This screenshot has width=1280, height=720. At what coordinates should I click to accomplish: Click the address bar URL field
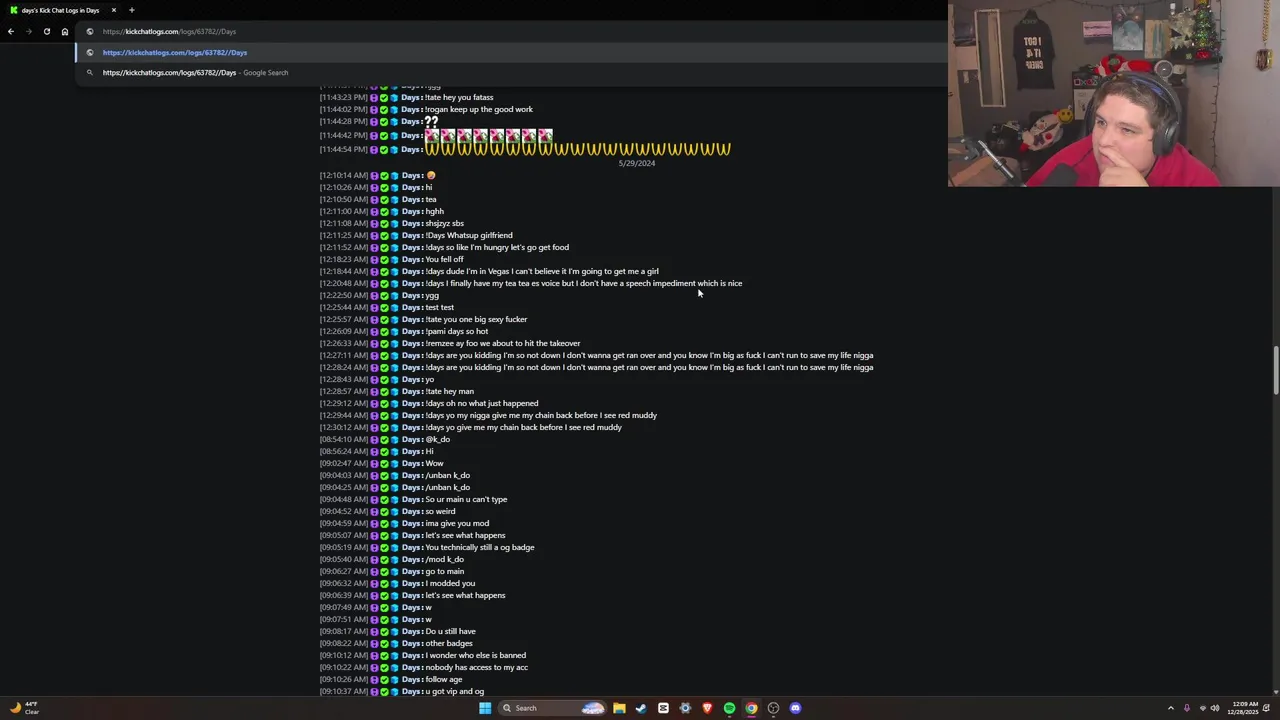(x=510, y=31)
